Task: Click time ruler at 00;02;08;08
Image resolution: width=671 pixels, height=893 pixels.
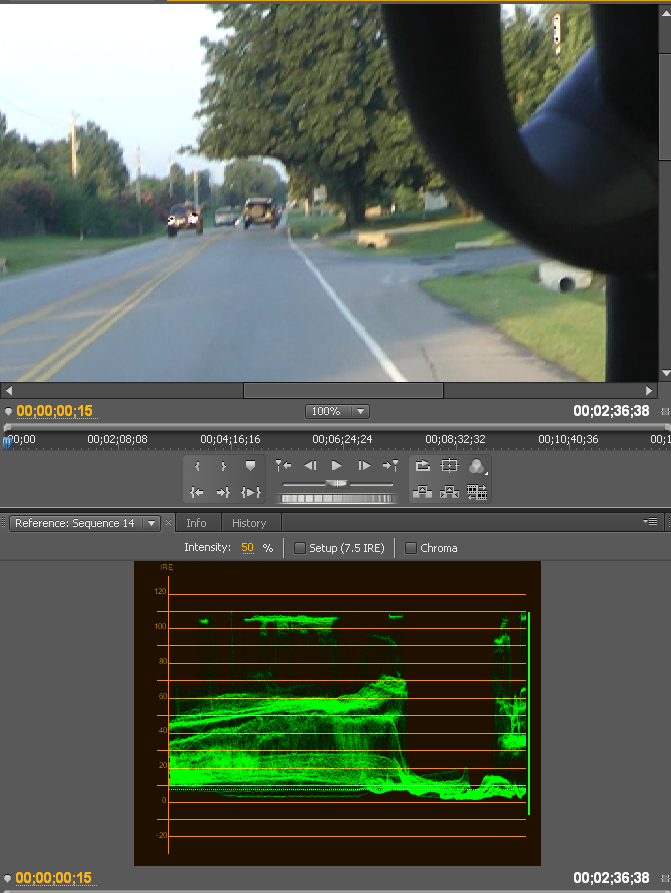Action: pyautogui.click(x=117, y=439)
